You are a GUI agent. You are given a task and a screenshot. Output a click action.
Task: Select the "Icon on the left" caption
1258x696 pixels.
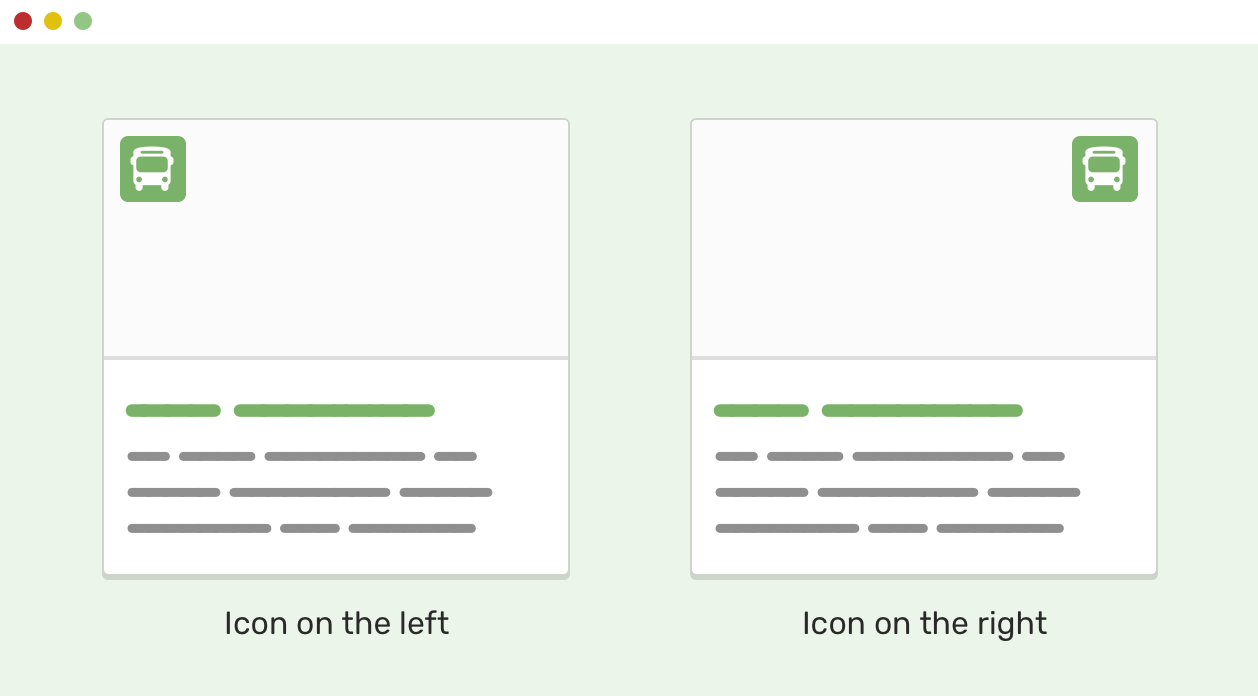click(x=336, y=623)
